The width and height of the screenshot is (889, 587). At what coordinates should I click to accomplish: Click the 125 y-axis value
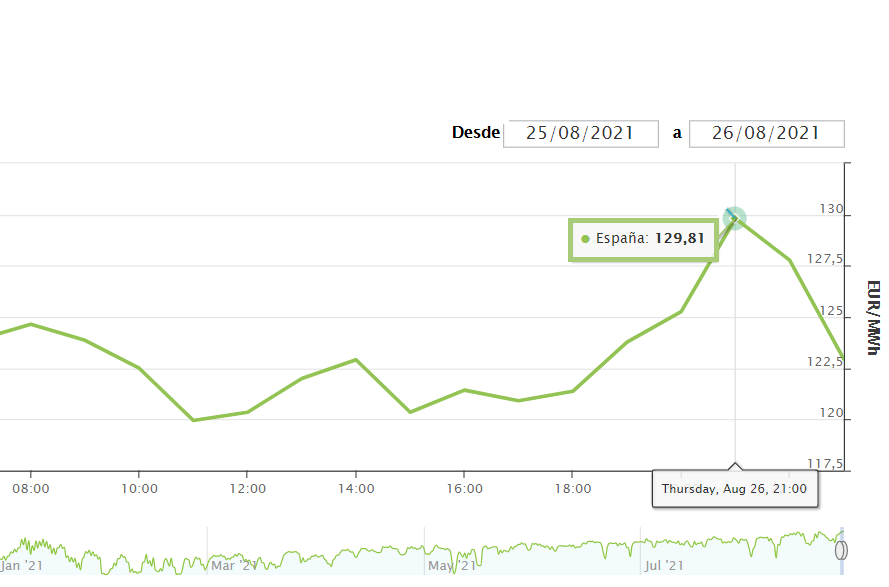click(x=832, y=311)
